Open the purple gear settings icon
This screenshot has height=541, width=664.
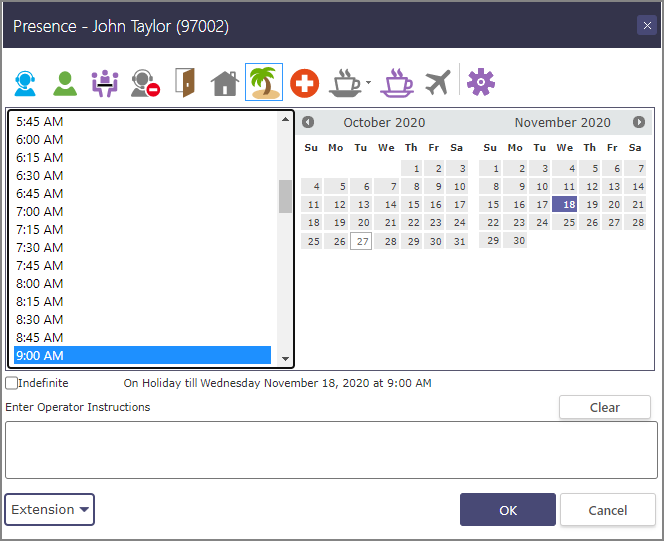(x=481, y=82)
